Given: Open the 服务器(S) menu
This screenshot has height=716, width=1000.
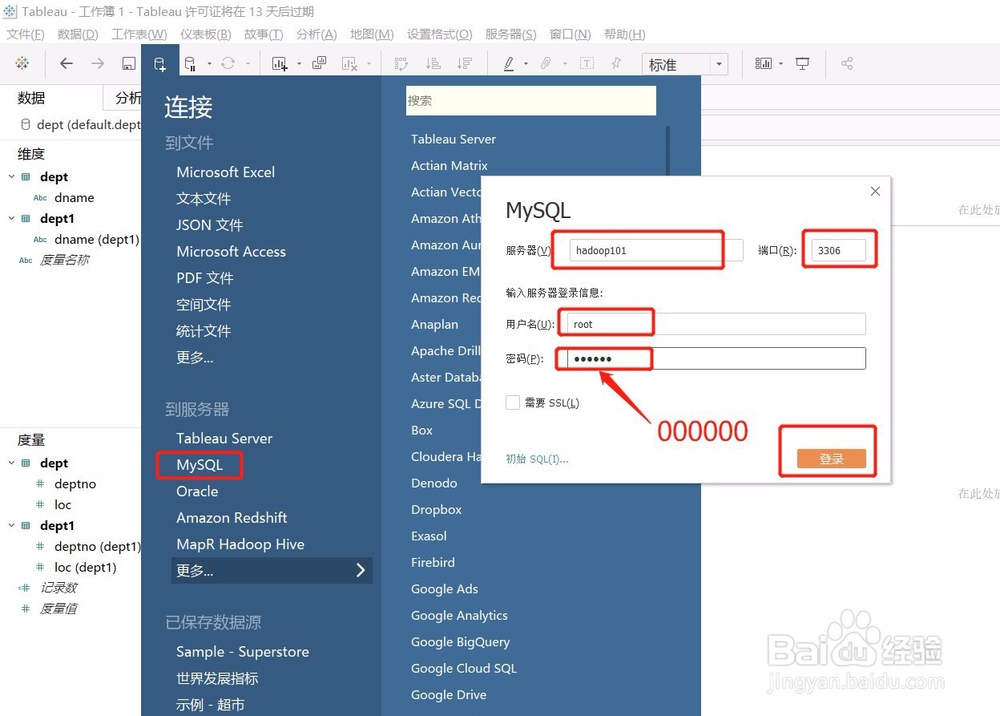Looking at the screenshot, I should pyautogui.click(x=510, y=34).
